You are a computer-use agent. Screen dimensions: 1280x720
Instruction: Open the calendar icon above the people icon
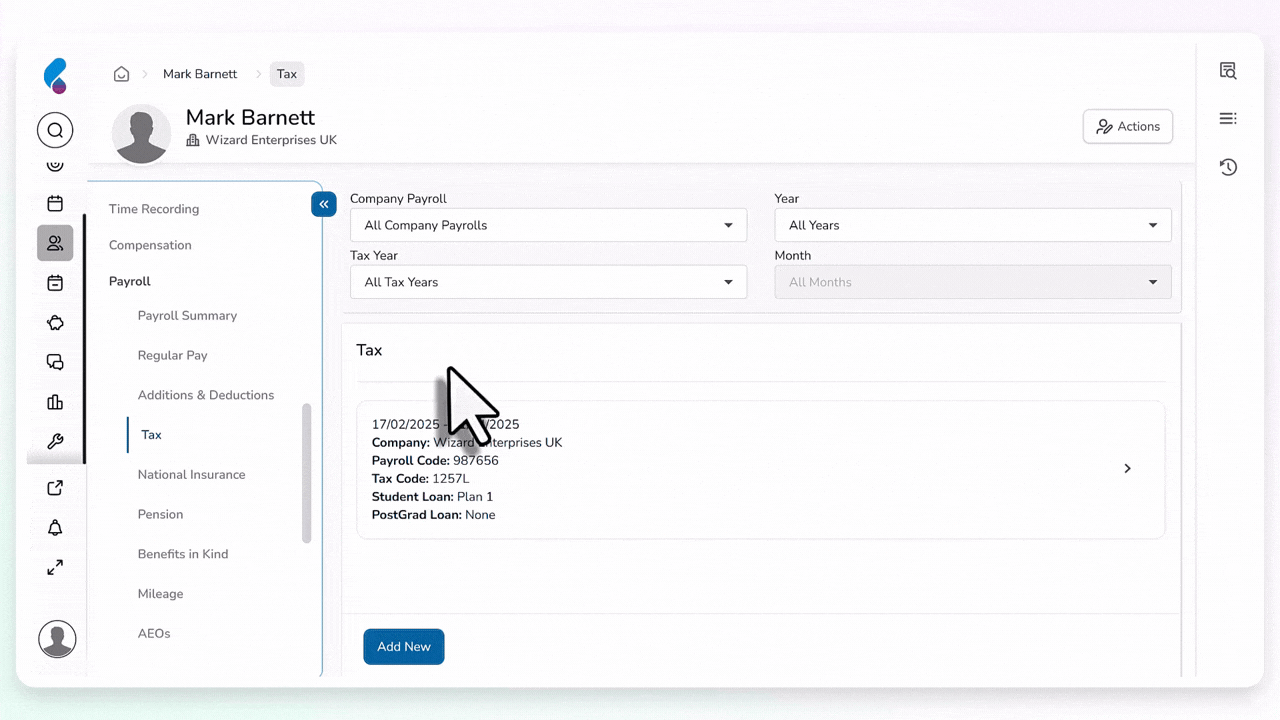click(55, 203)
